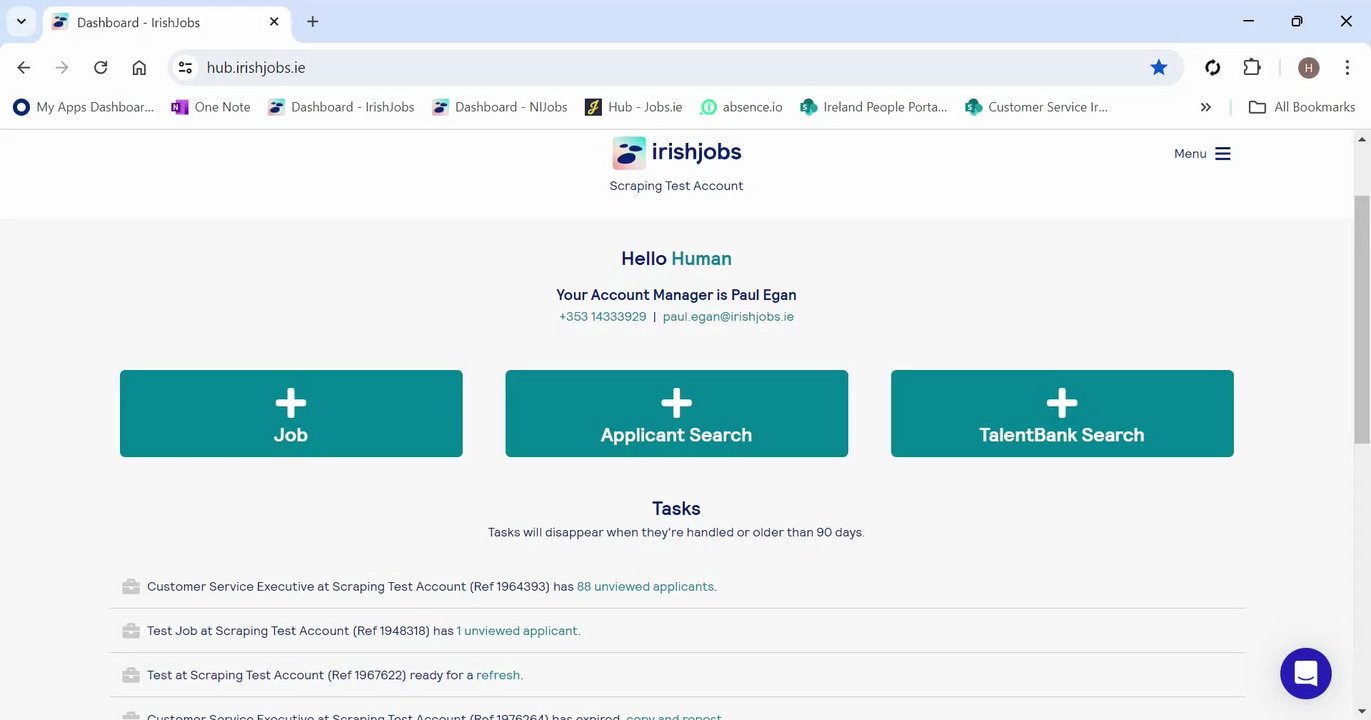Click the page vertical scrollbar thumb
Screen dimensions: 1371x720
(1362, 318)
